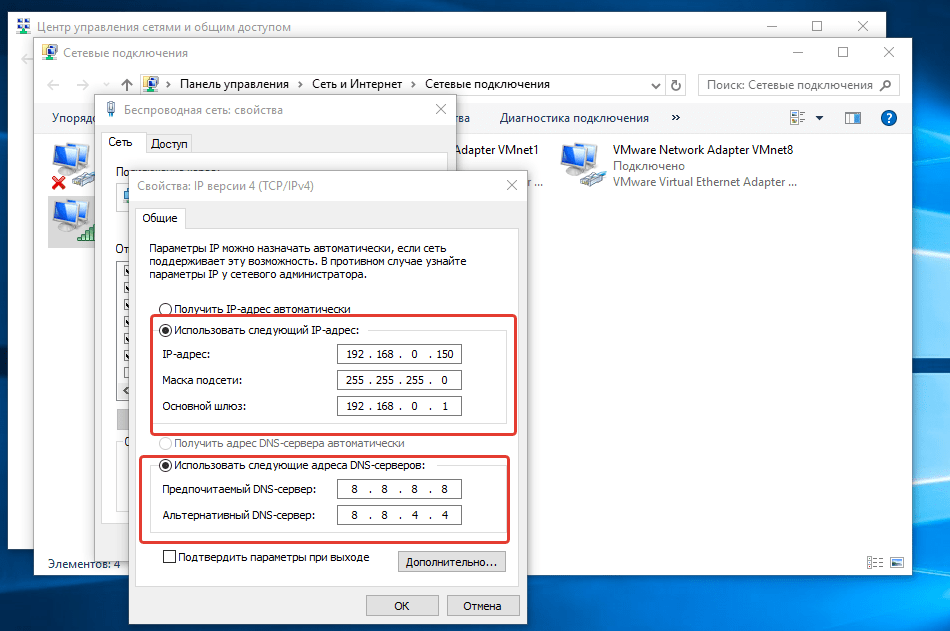Select the disconnected adapter with red X

72,166
